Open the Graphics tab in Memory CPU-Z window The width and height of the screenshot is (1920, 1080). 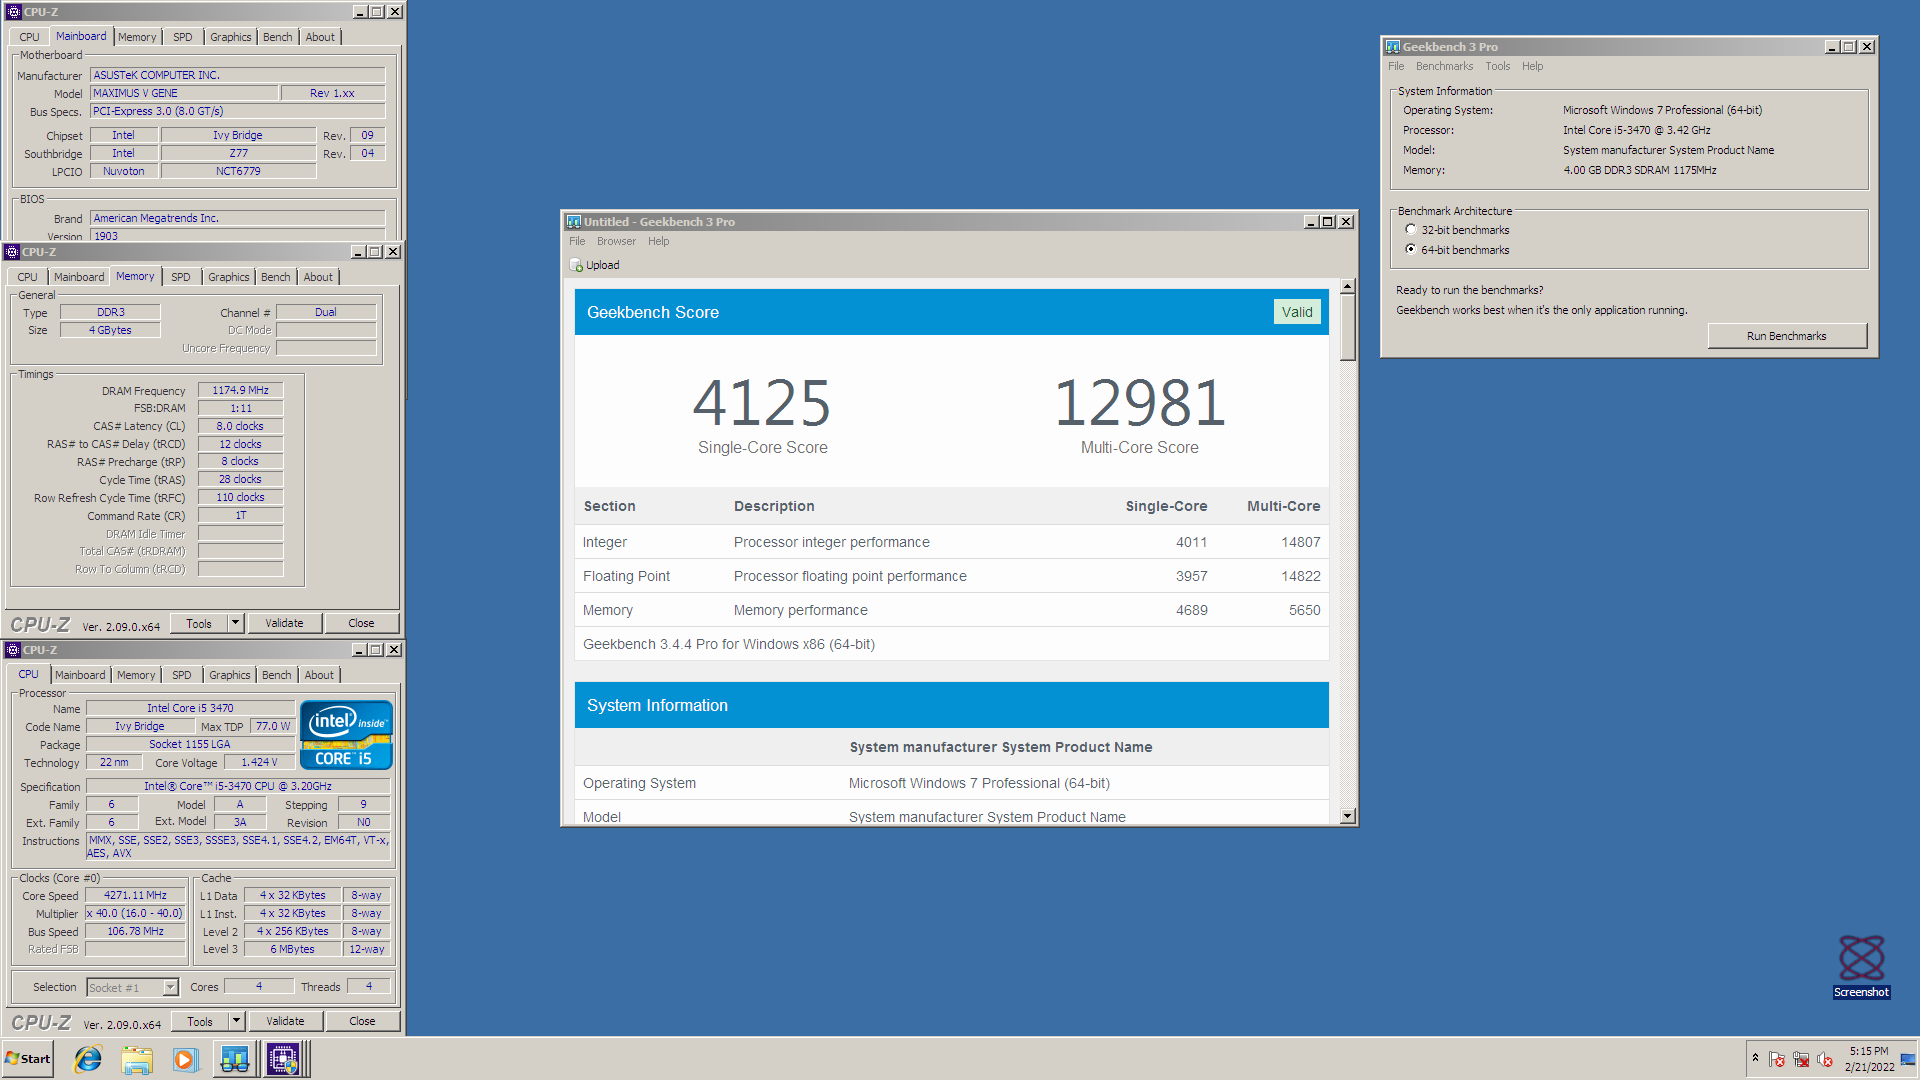[228, 277]
